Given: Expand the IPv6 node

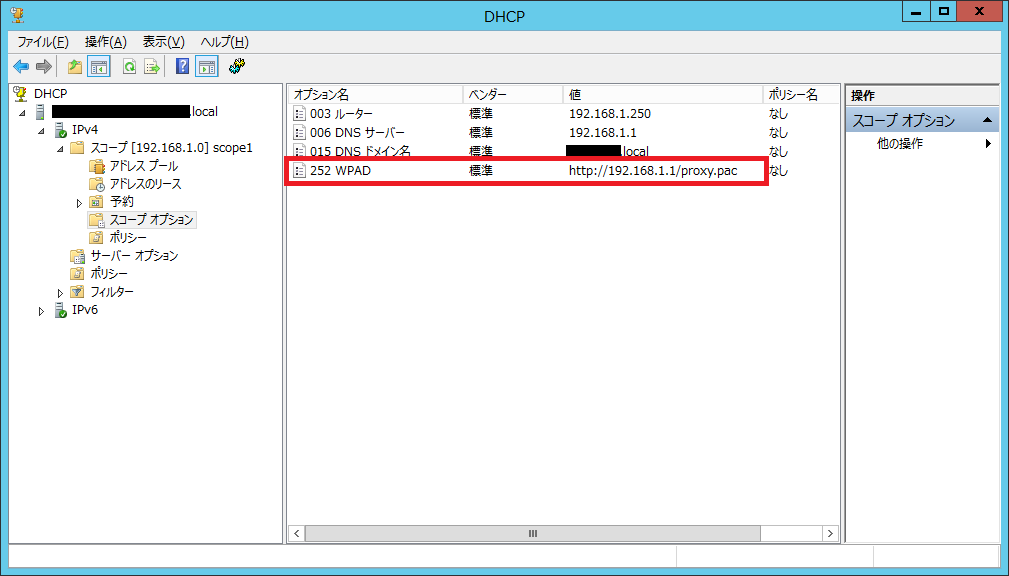Looking at the screenshot, I should pyautogui.click(x=41, y=311).
